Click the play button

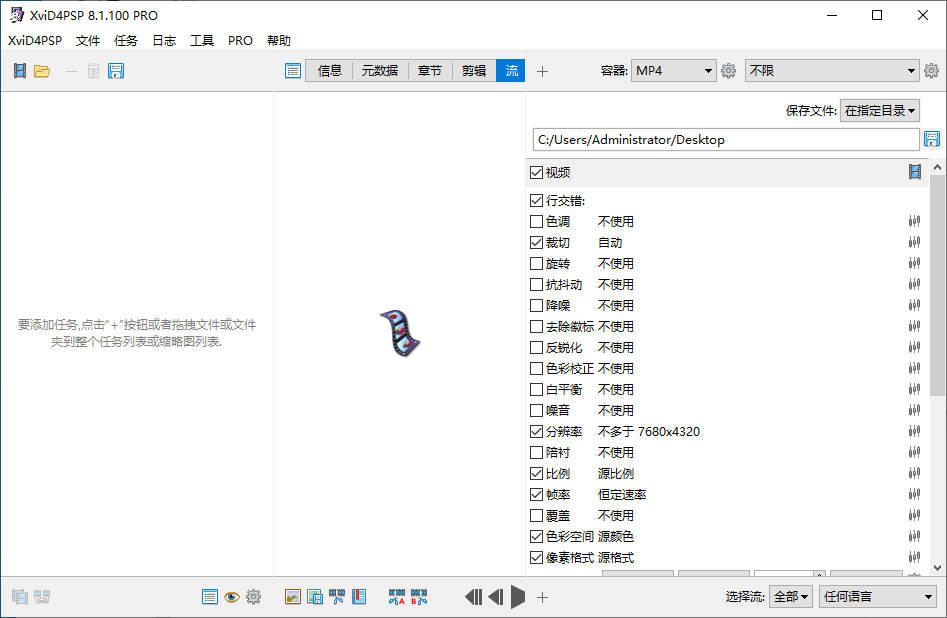click(x=518, y=597)
